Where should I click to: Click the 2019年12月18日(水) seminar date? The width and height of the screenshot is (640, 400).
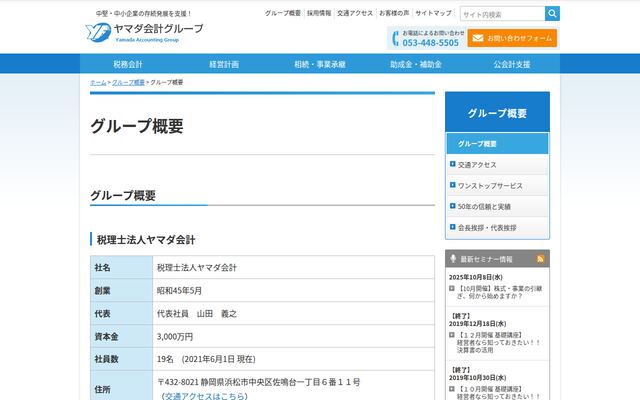point(478,324)
